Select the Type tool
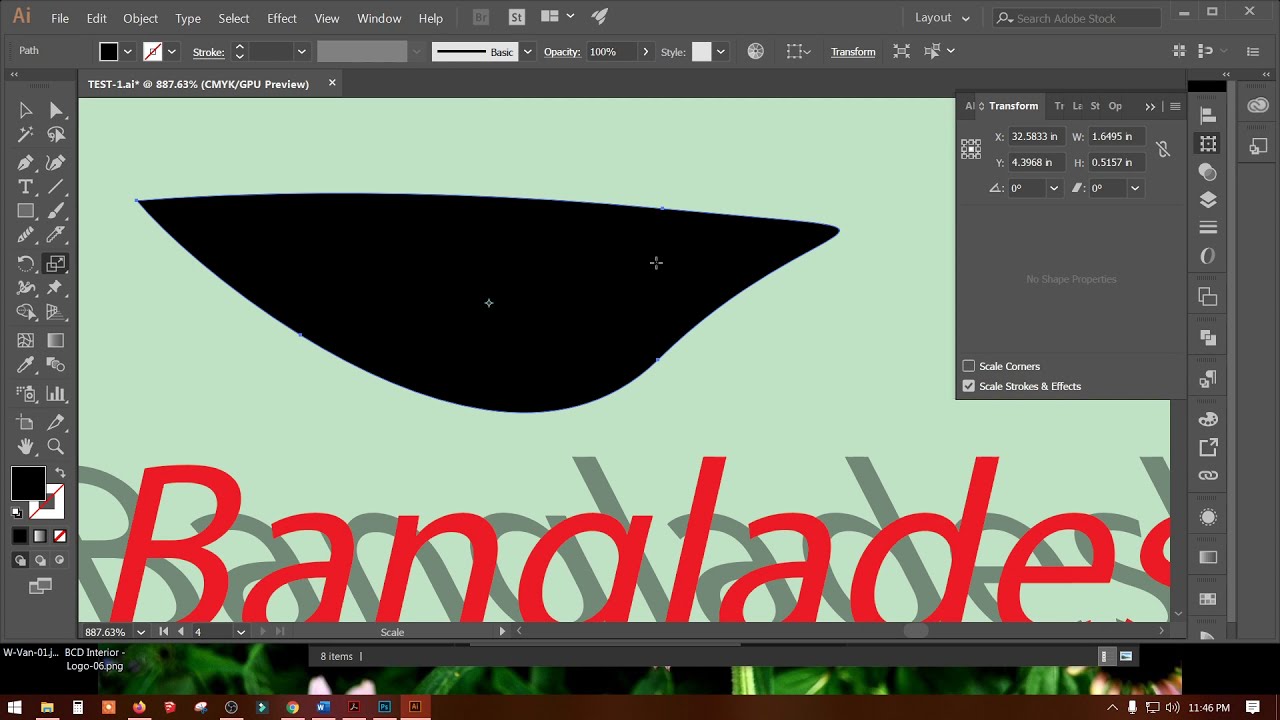Image resolution: width=1280 pixels, height=720 pixels. [26, 187]
